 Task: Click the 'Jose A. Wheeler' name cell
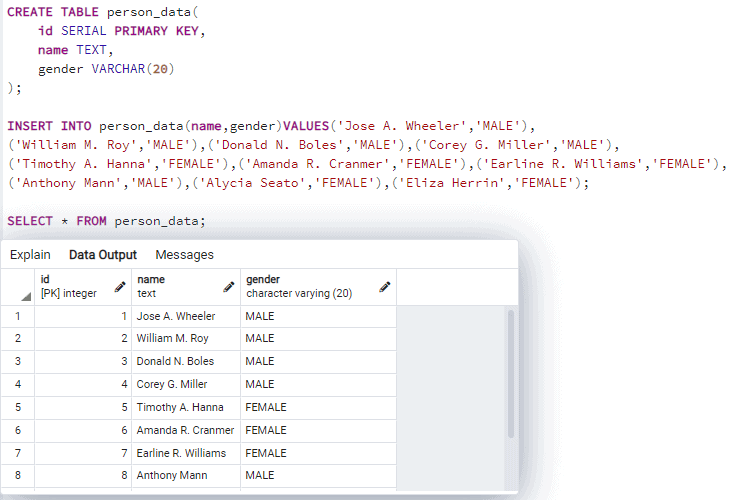tap(186, 316)
